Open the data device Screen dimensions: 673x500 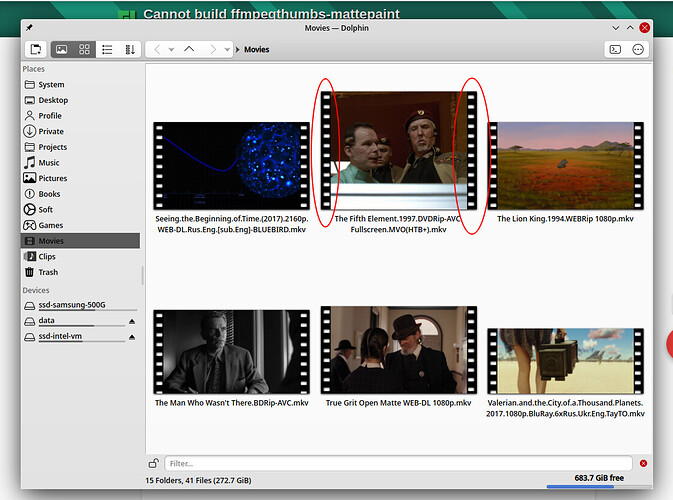(73, 321)
